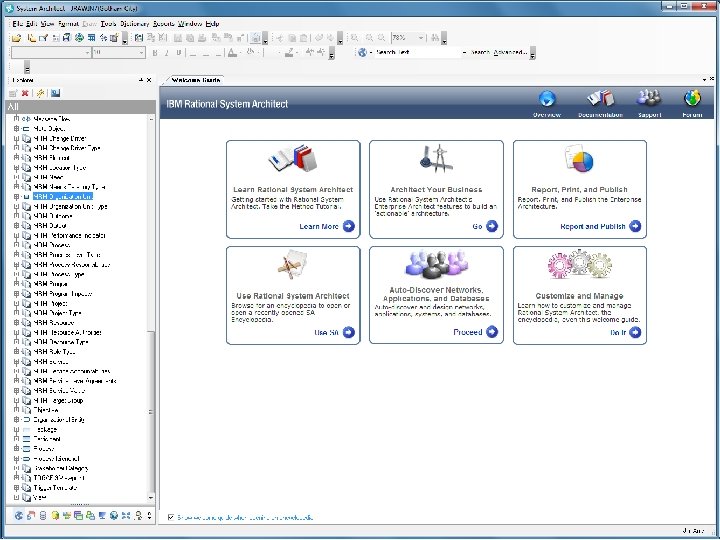This screenshot has width=720, height=540.
Task: Click the pie chart Report, Print, and Publish image
Action: click(x=579, y=159)
